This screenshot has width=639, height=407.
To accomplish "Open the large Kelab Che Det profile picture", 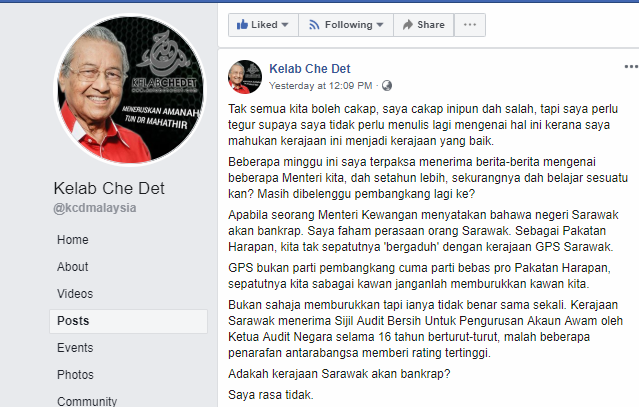I will [130, 90].
